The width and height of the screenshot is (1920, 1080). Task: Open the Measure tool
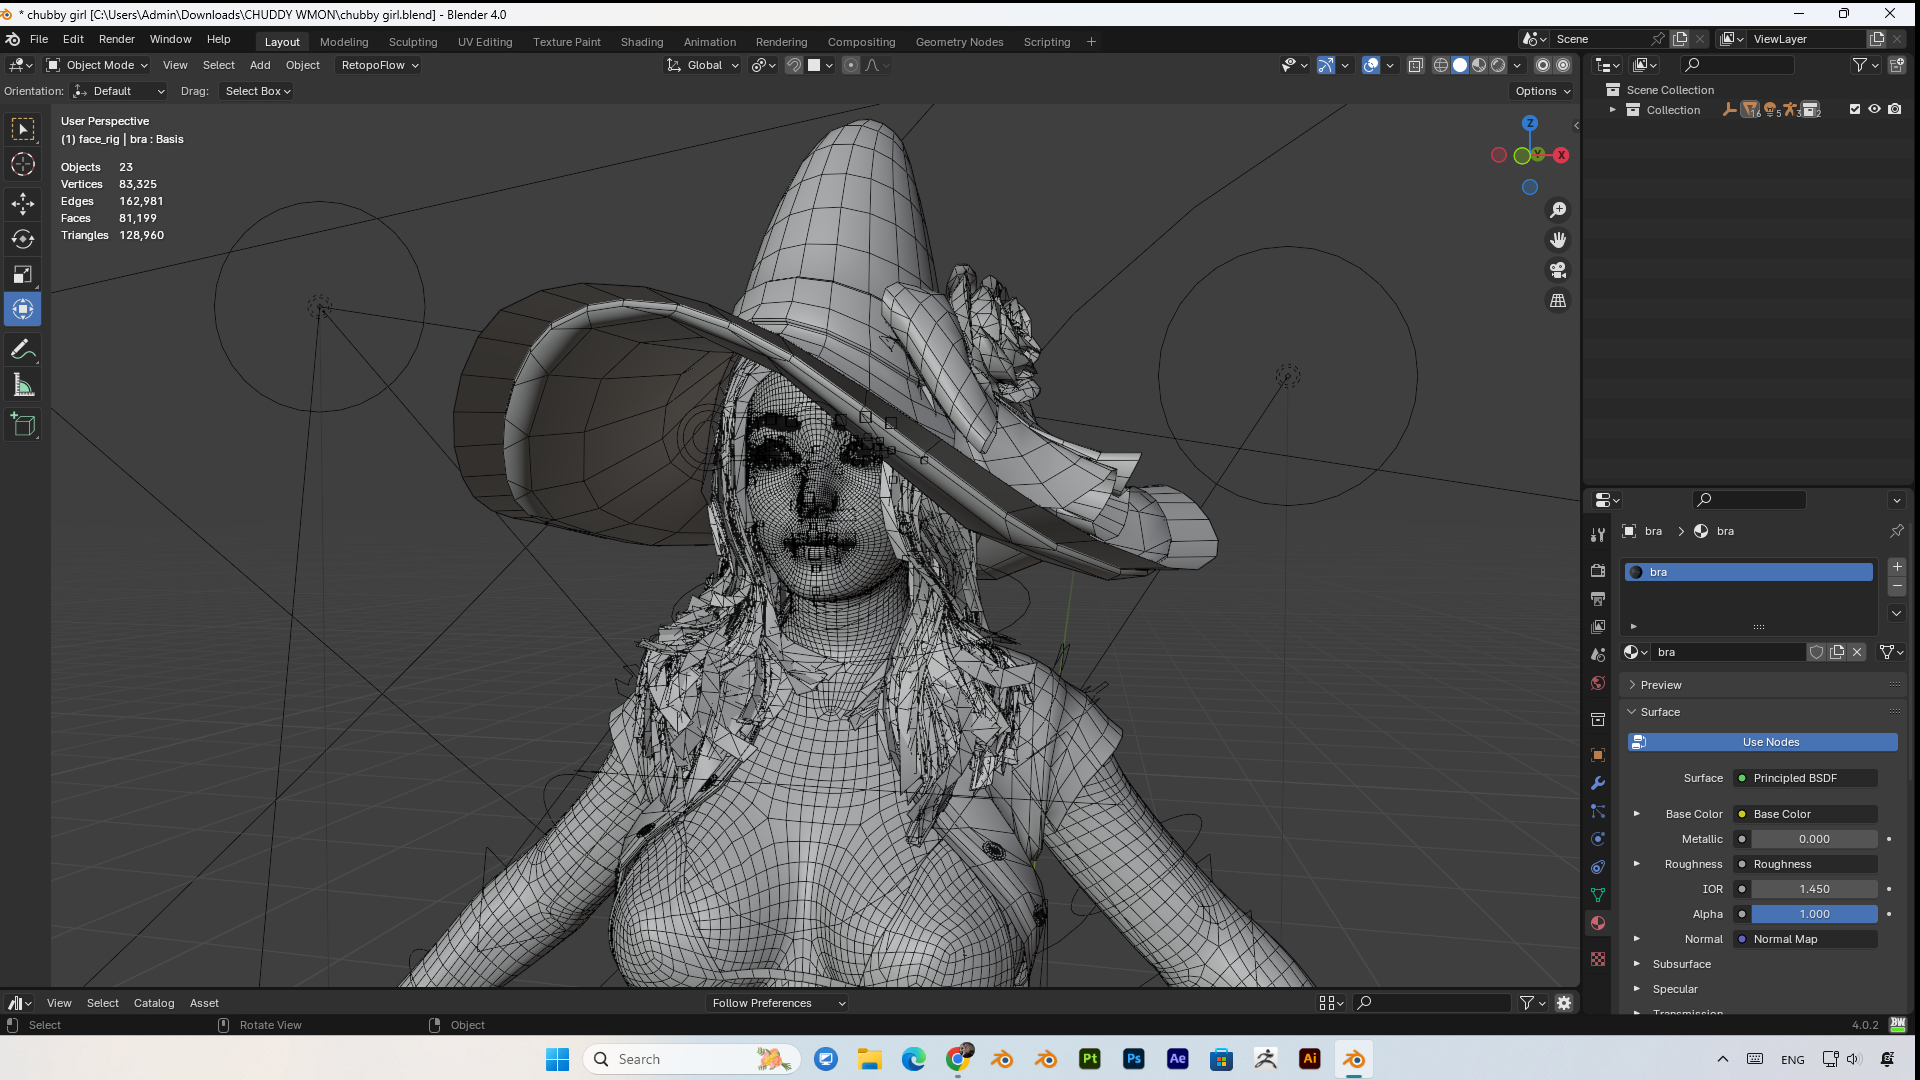(22, 384)
